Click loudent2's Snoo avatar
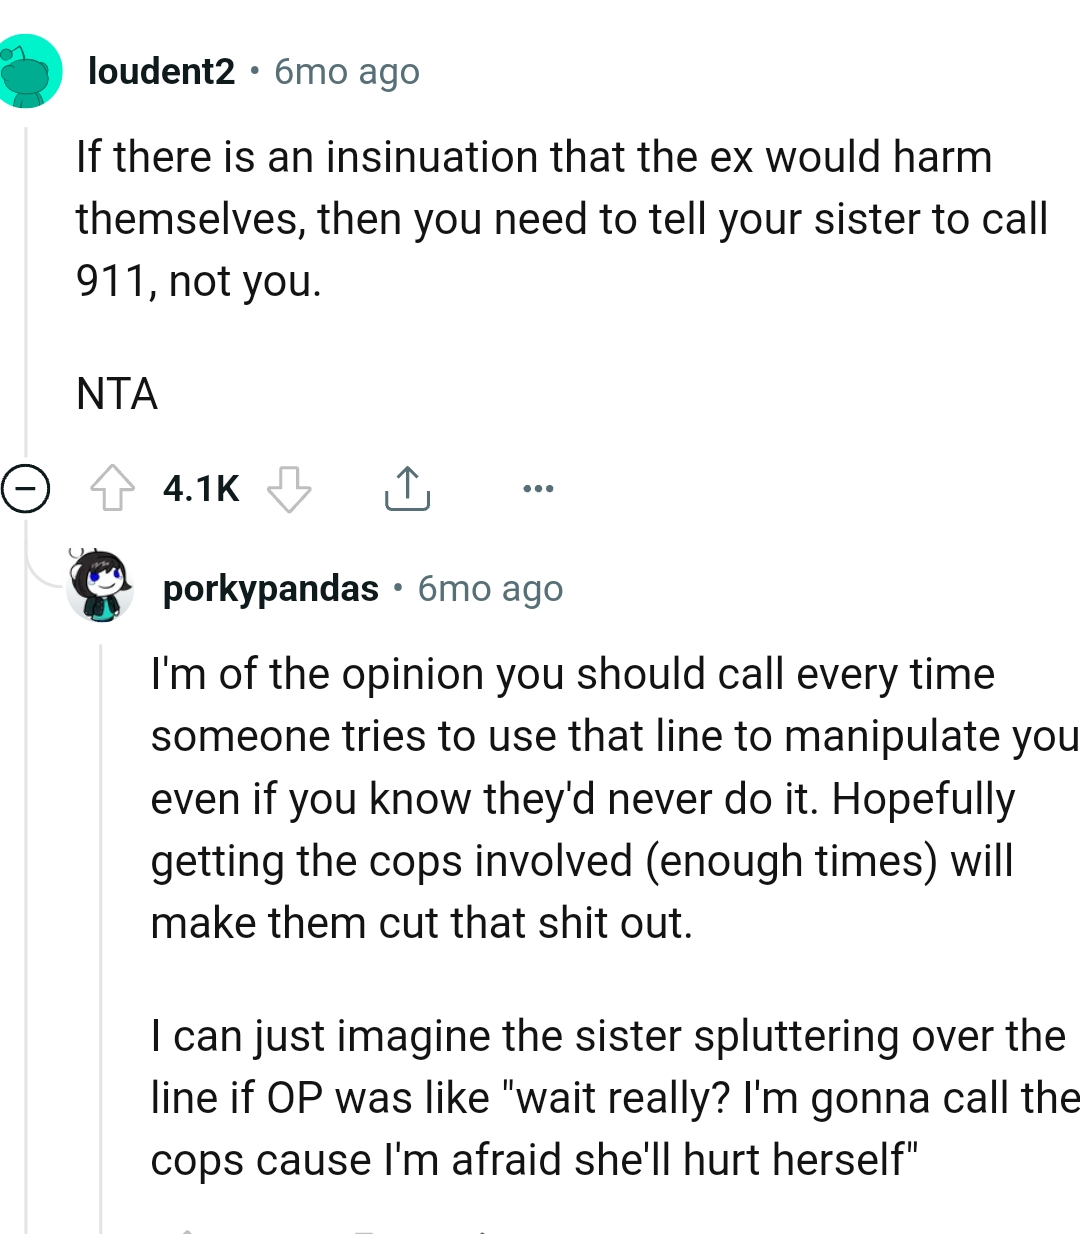The image size is (1080, 1234). tap(30, 72)
